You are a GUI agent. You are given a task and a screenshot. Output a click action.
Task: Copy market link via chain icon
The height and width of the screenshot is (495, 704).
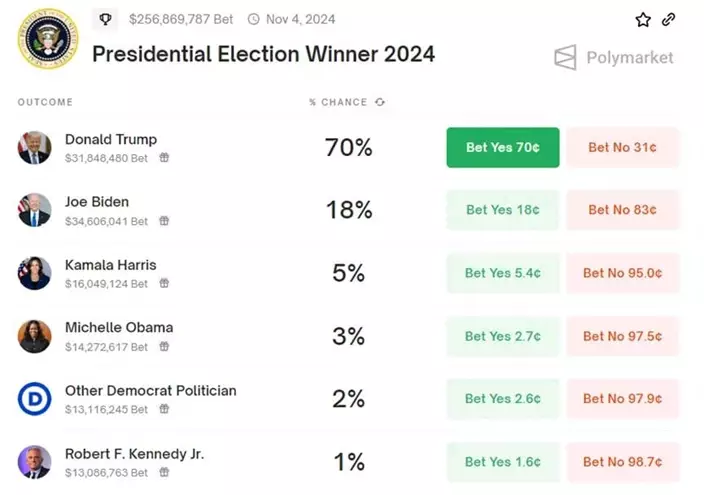pos(669,20)
